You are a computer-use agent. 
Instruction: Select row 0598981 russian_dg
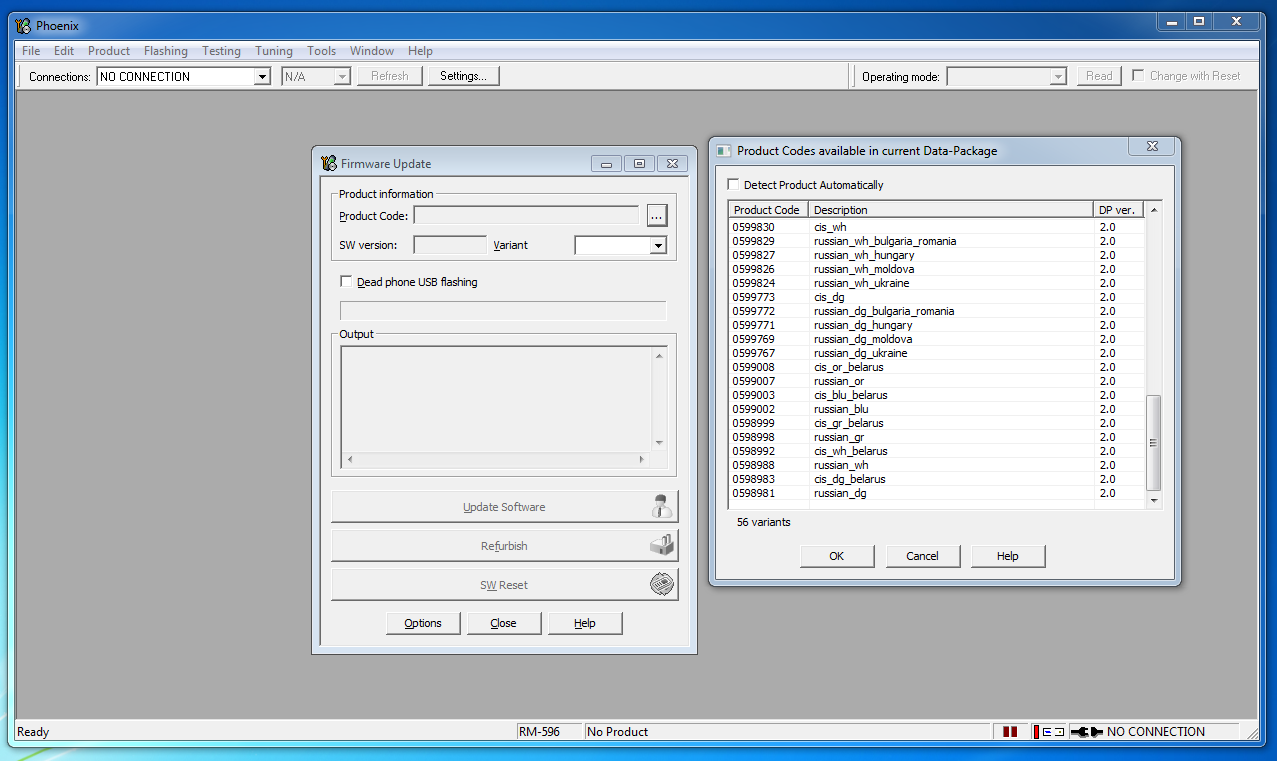[x=936, y=493]
